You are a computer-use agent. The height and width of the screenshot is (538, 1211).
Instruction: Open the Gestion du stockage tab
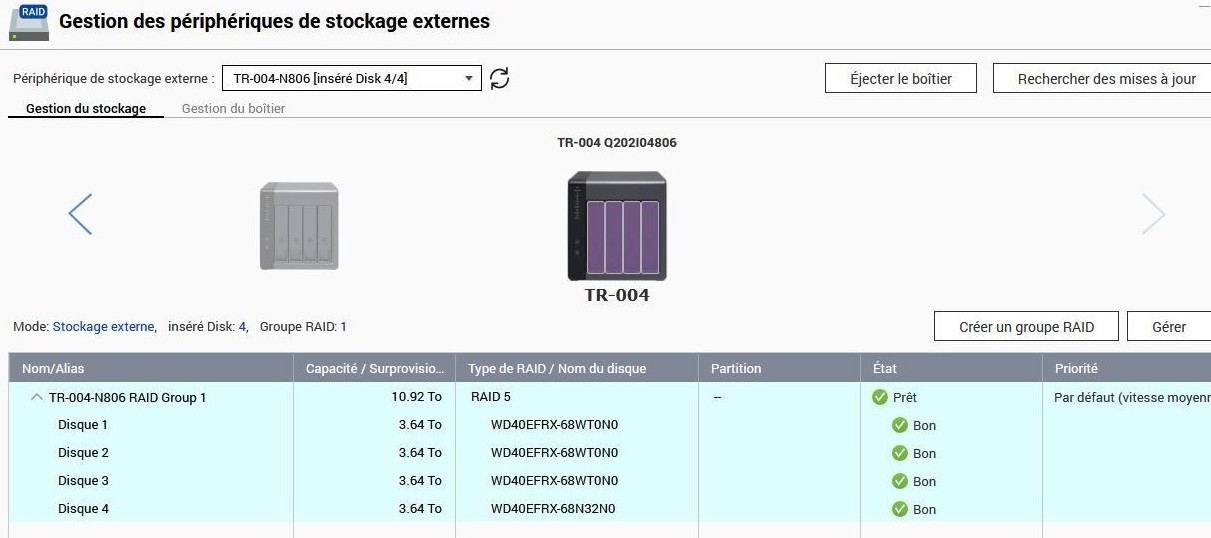coord(86,108)
